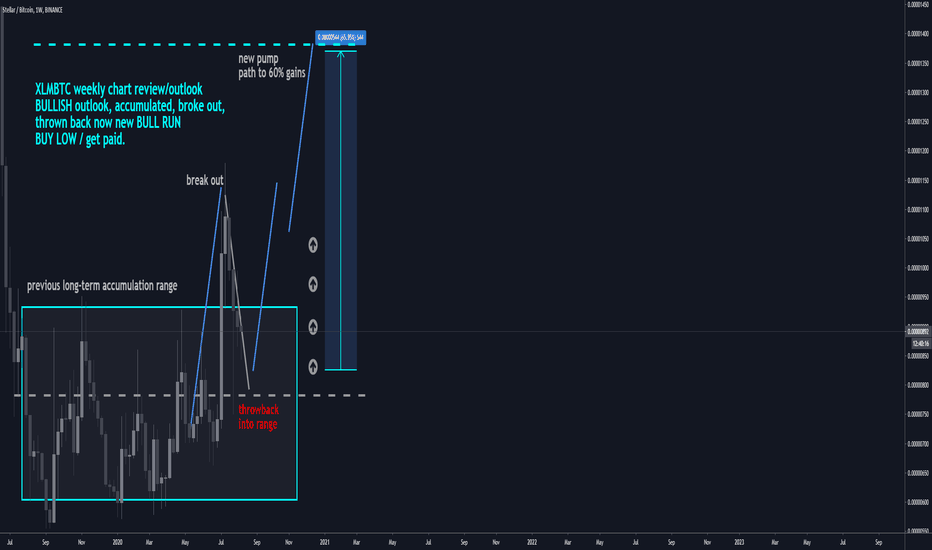Click the 'break out' annotation

204,180
